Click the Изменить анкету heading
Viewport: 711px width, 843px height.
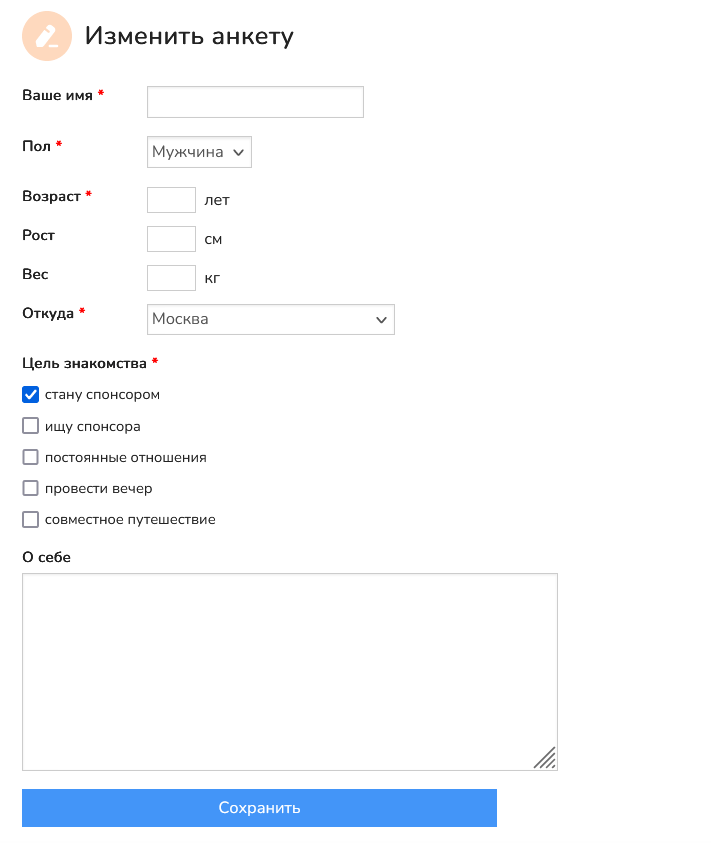(189, 36)
